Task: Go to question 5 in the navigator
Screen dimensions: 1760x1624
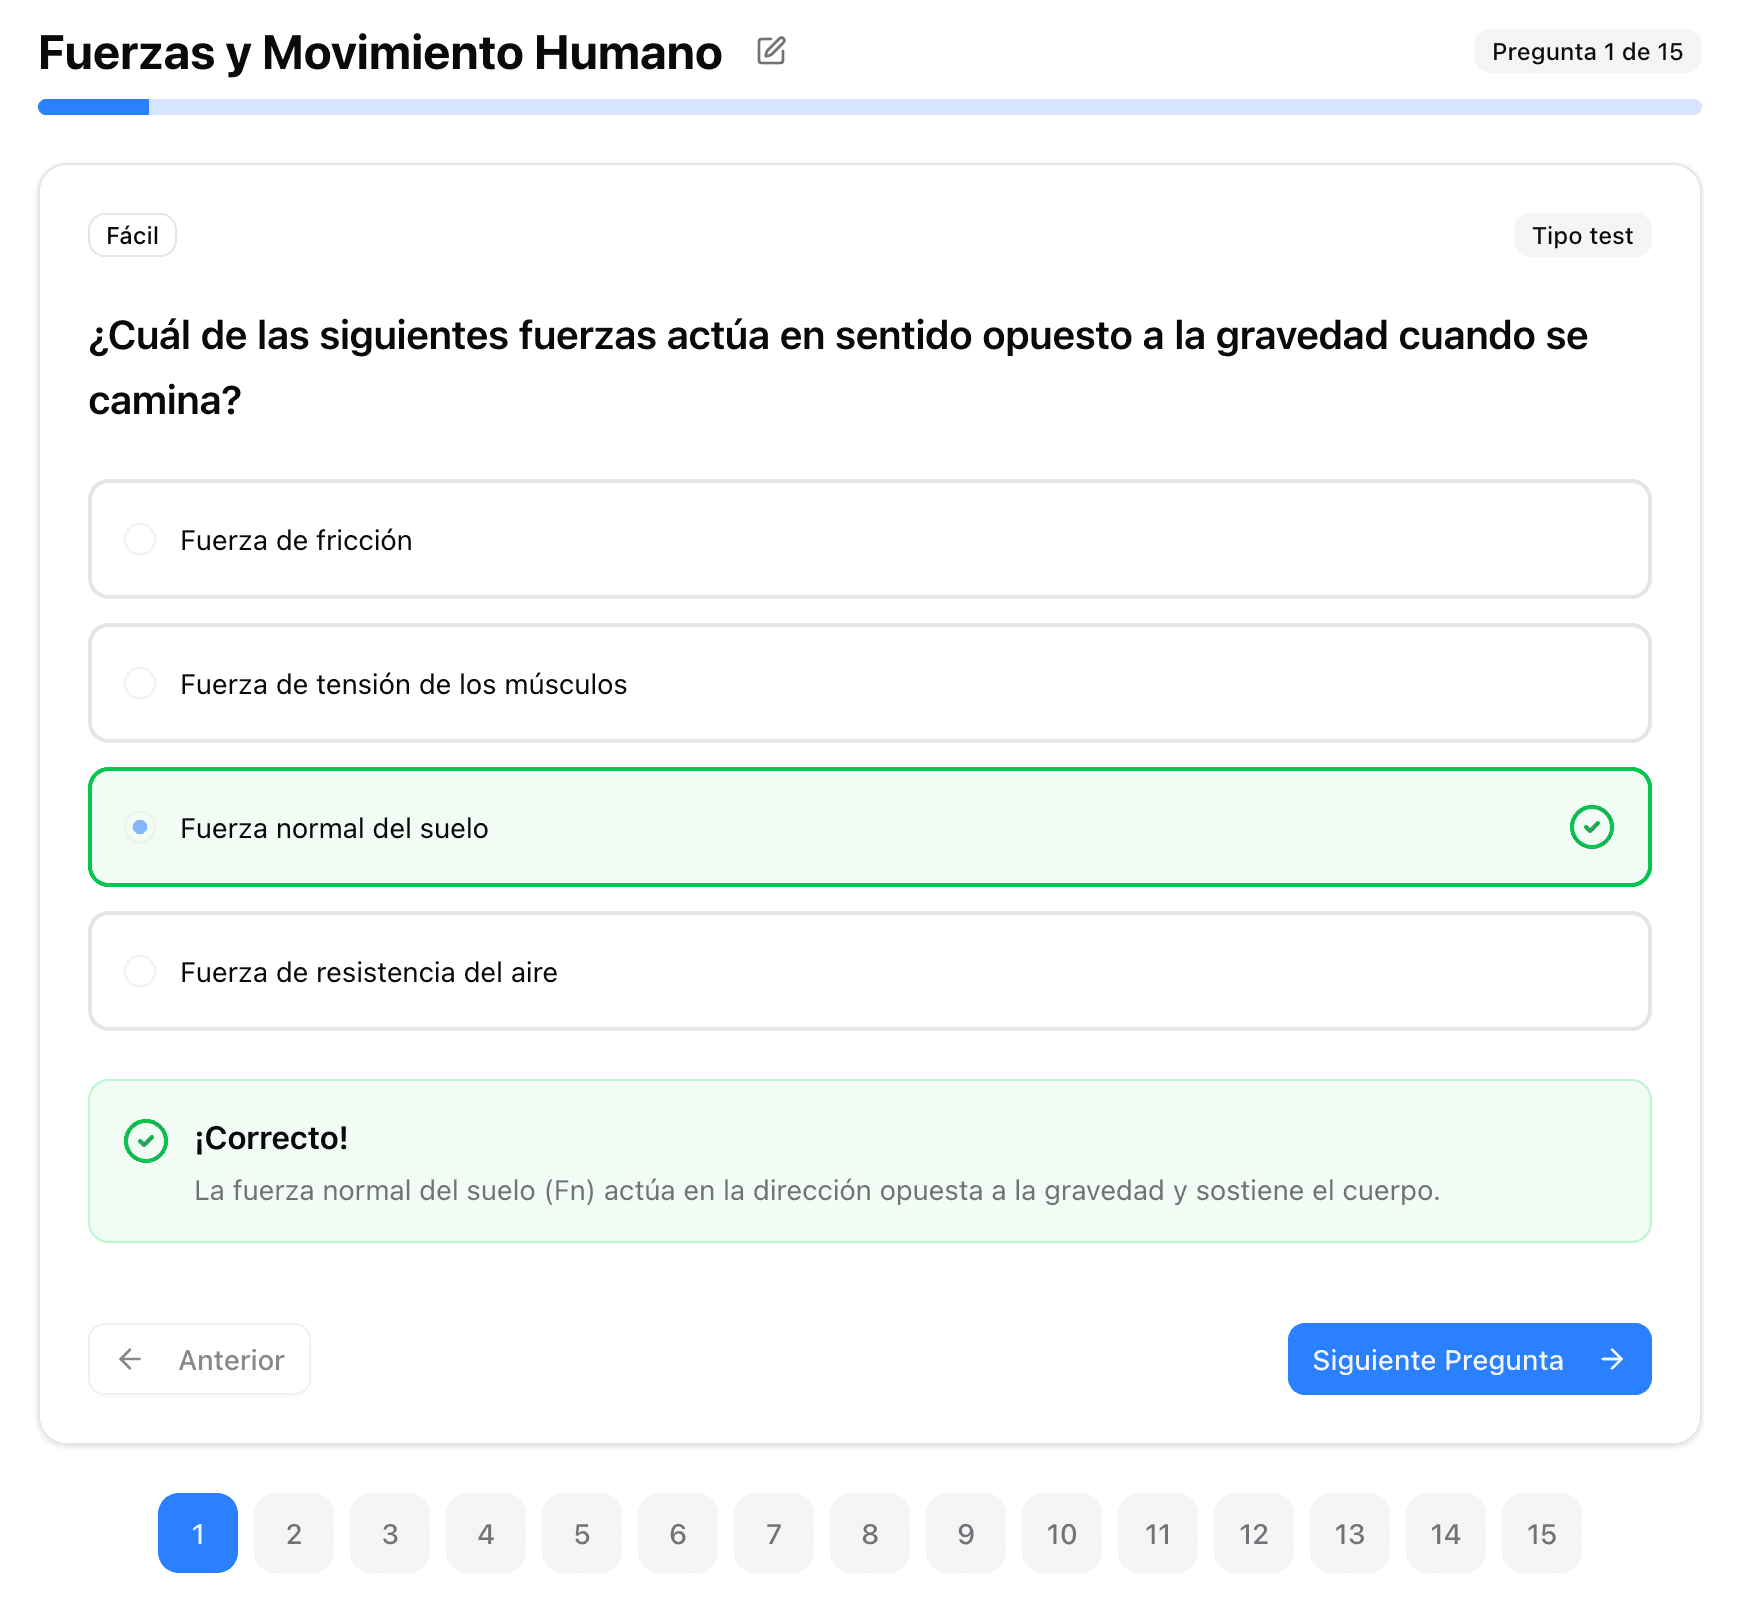Action: pyautogui.click(x=582, y=1533)
